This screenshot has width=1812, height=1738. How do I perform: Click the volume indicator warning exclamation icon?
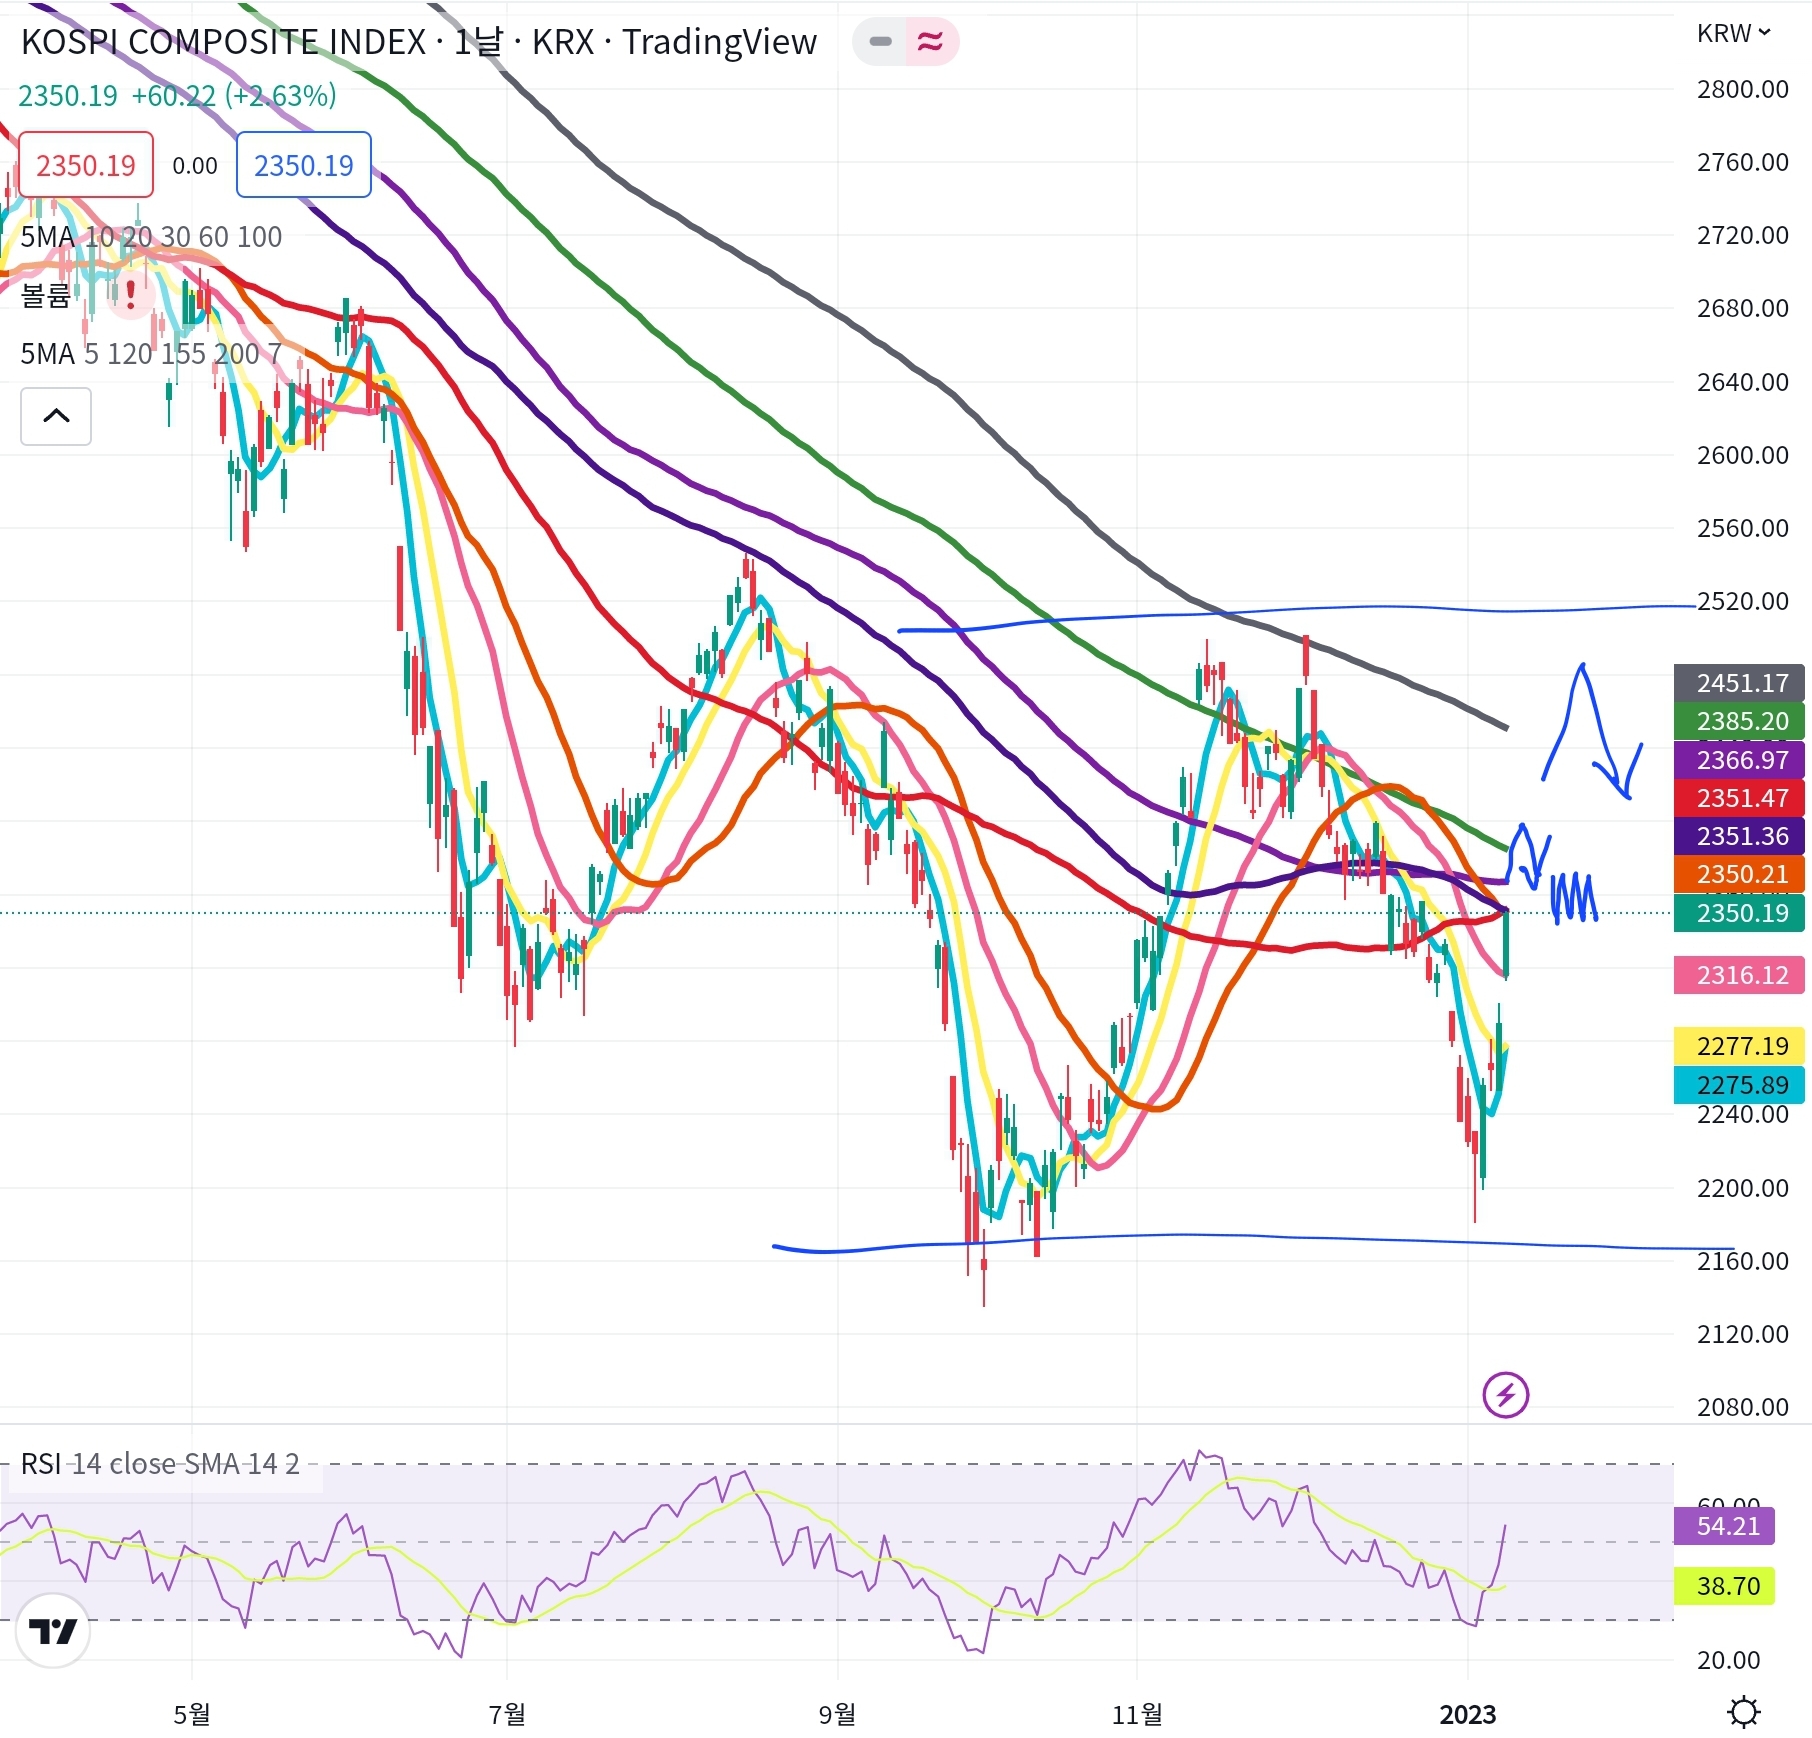[x=130, y=295]
